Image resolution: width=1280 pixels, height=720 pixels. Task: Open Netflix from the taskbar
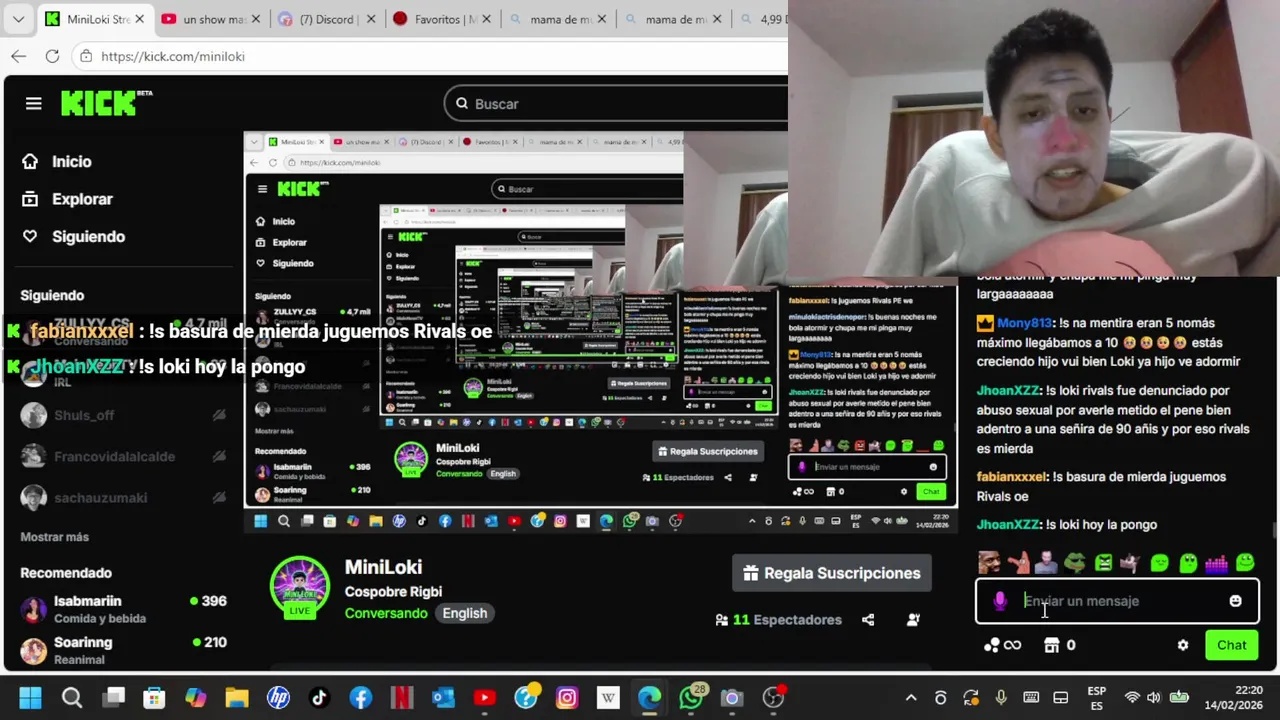coord(402,698)
